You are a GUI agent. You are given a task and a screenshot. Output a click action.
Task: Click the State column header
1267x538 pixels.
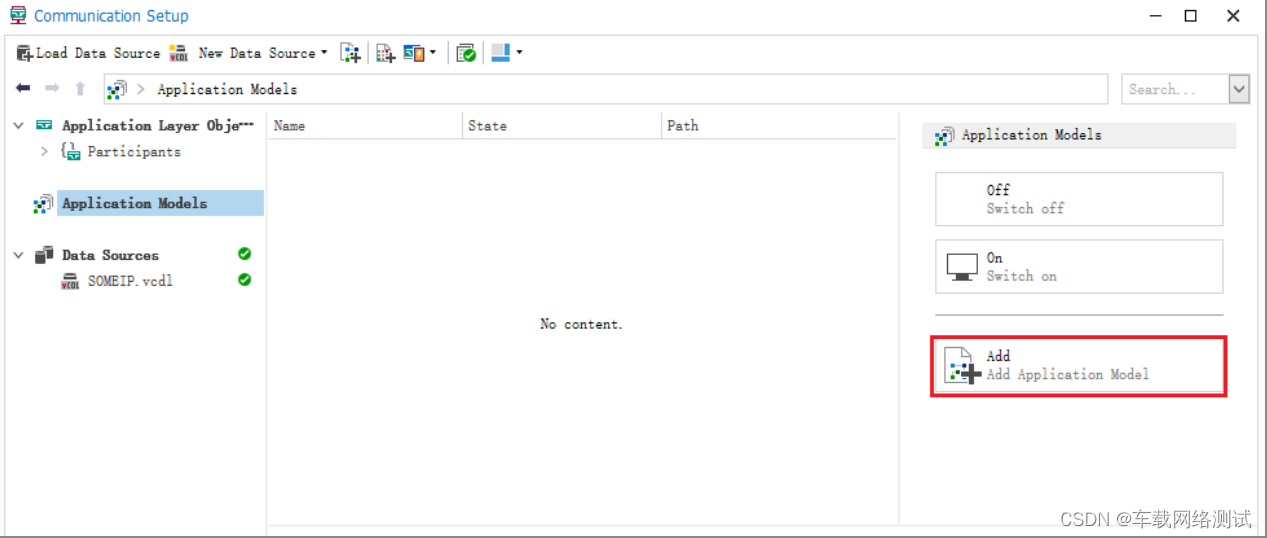tap(562, 125)
